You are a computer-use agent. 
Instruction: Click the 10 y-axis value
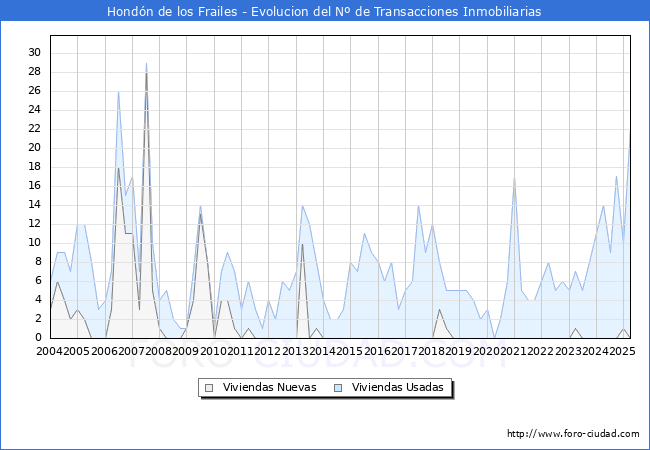35,243
